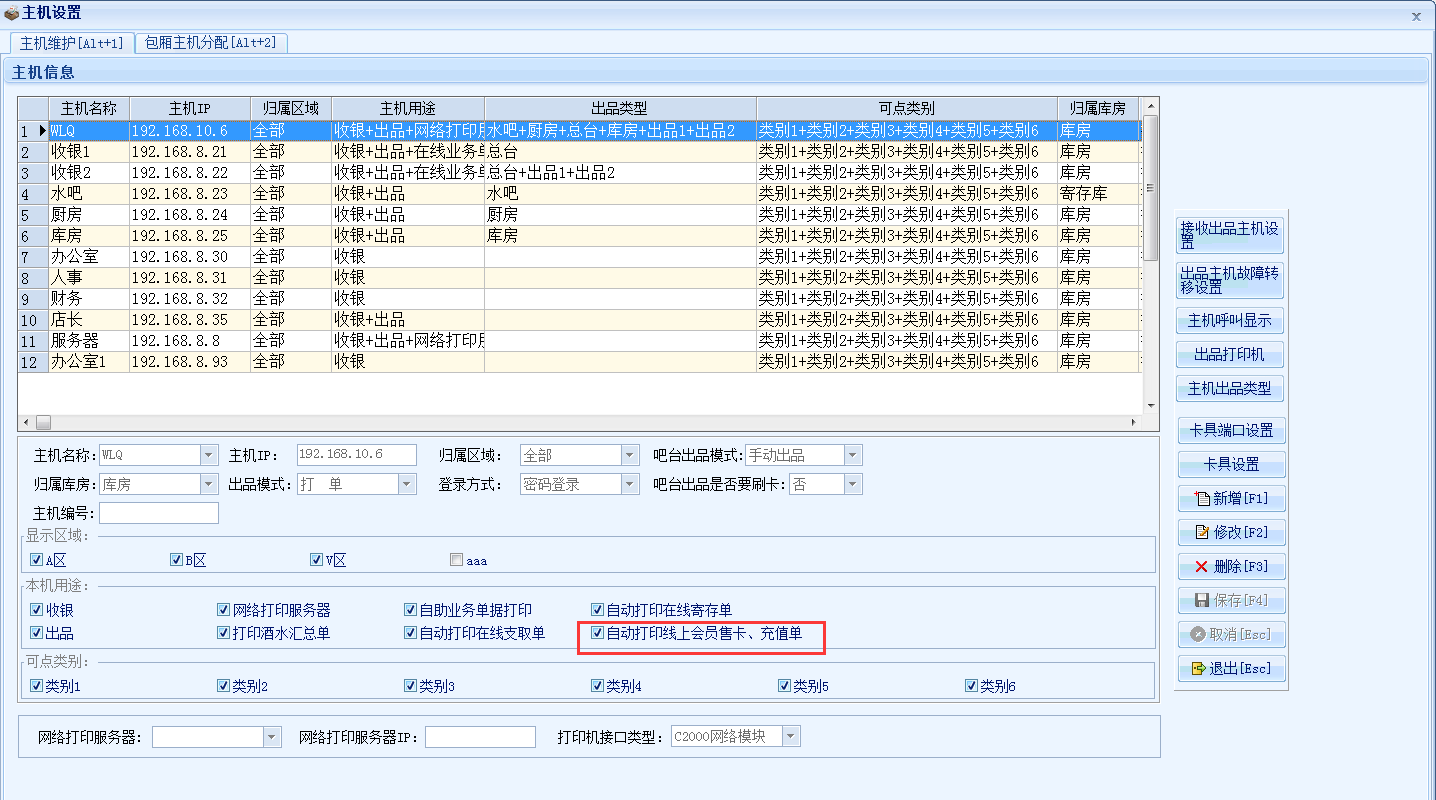This screenshot has width=1436, height=800.
Task: Click the 主机名称 column header
Action: click(89, 108)
